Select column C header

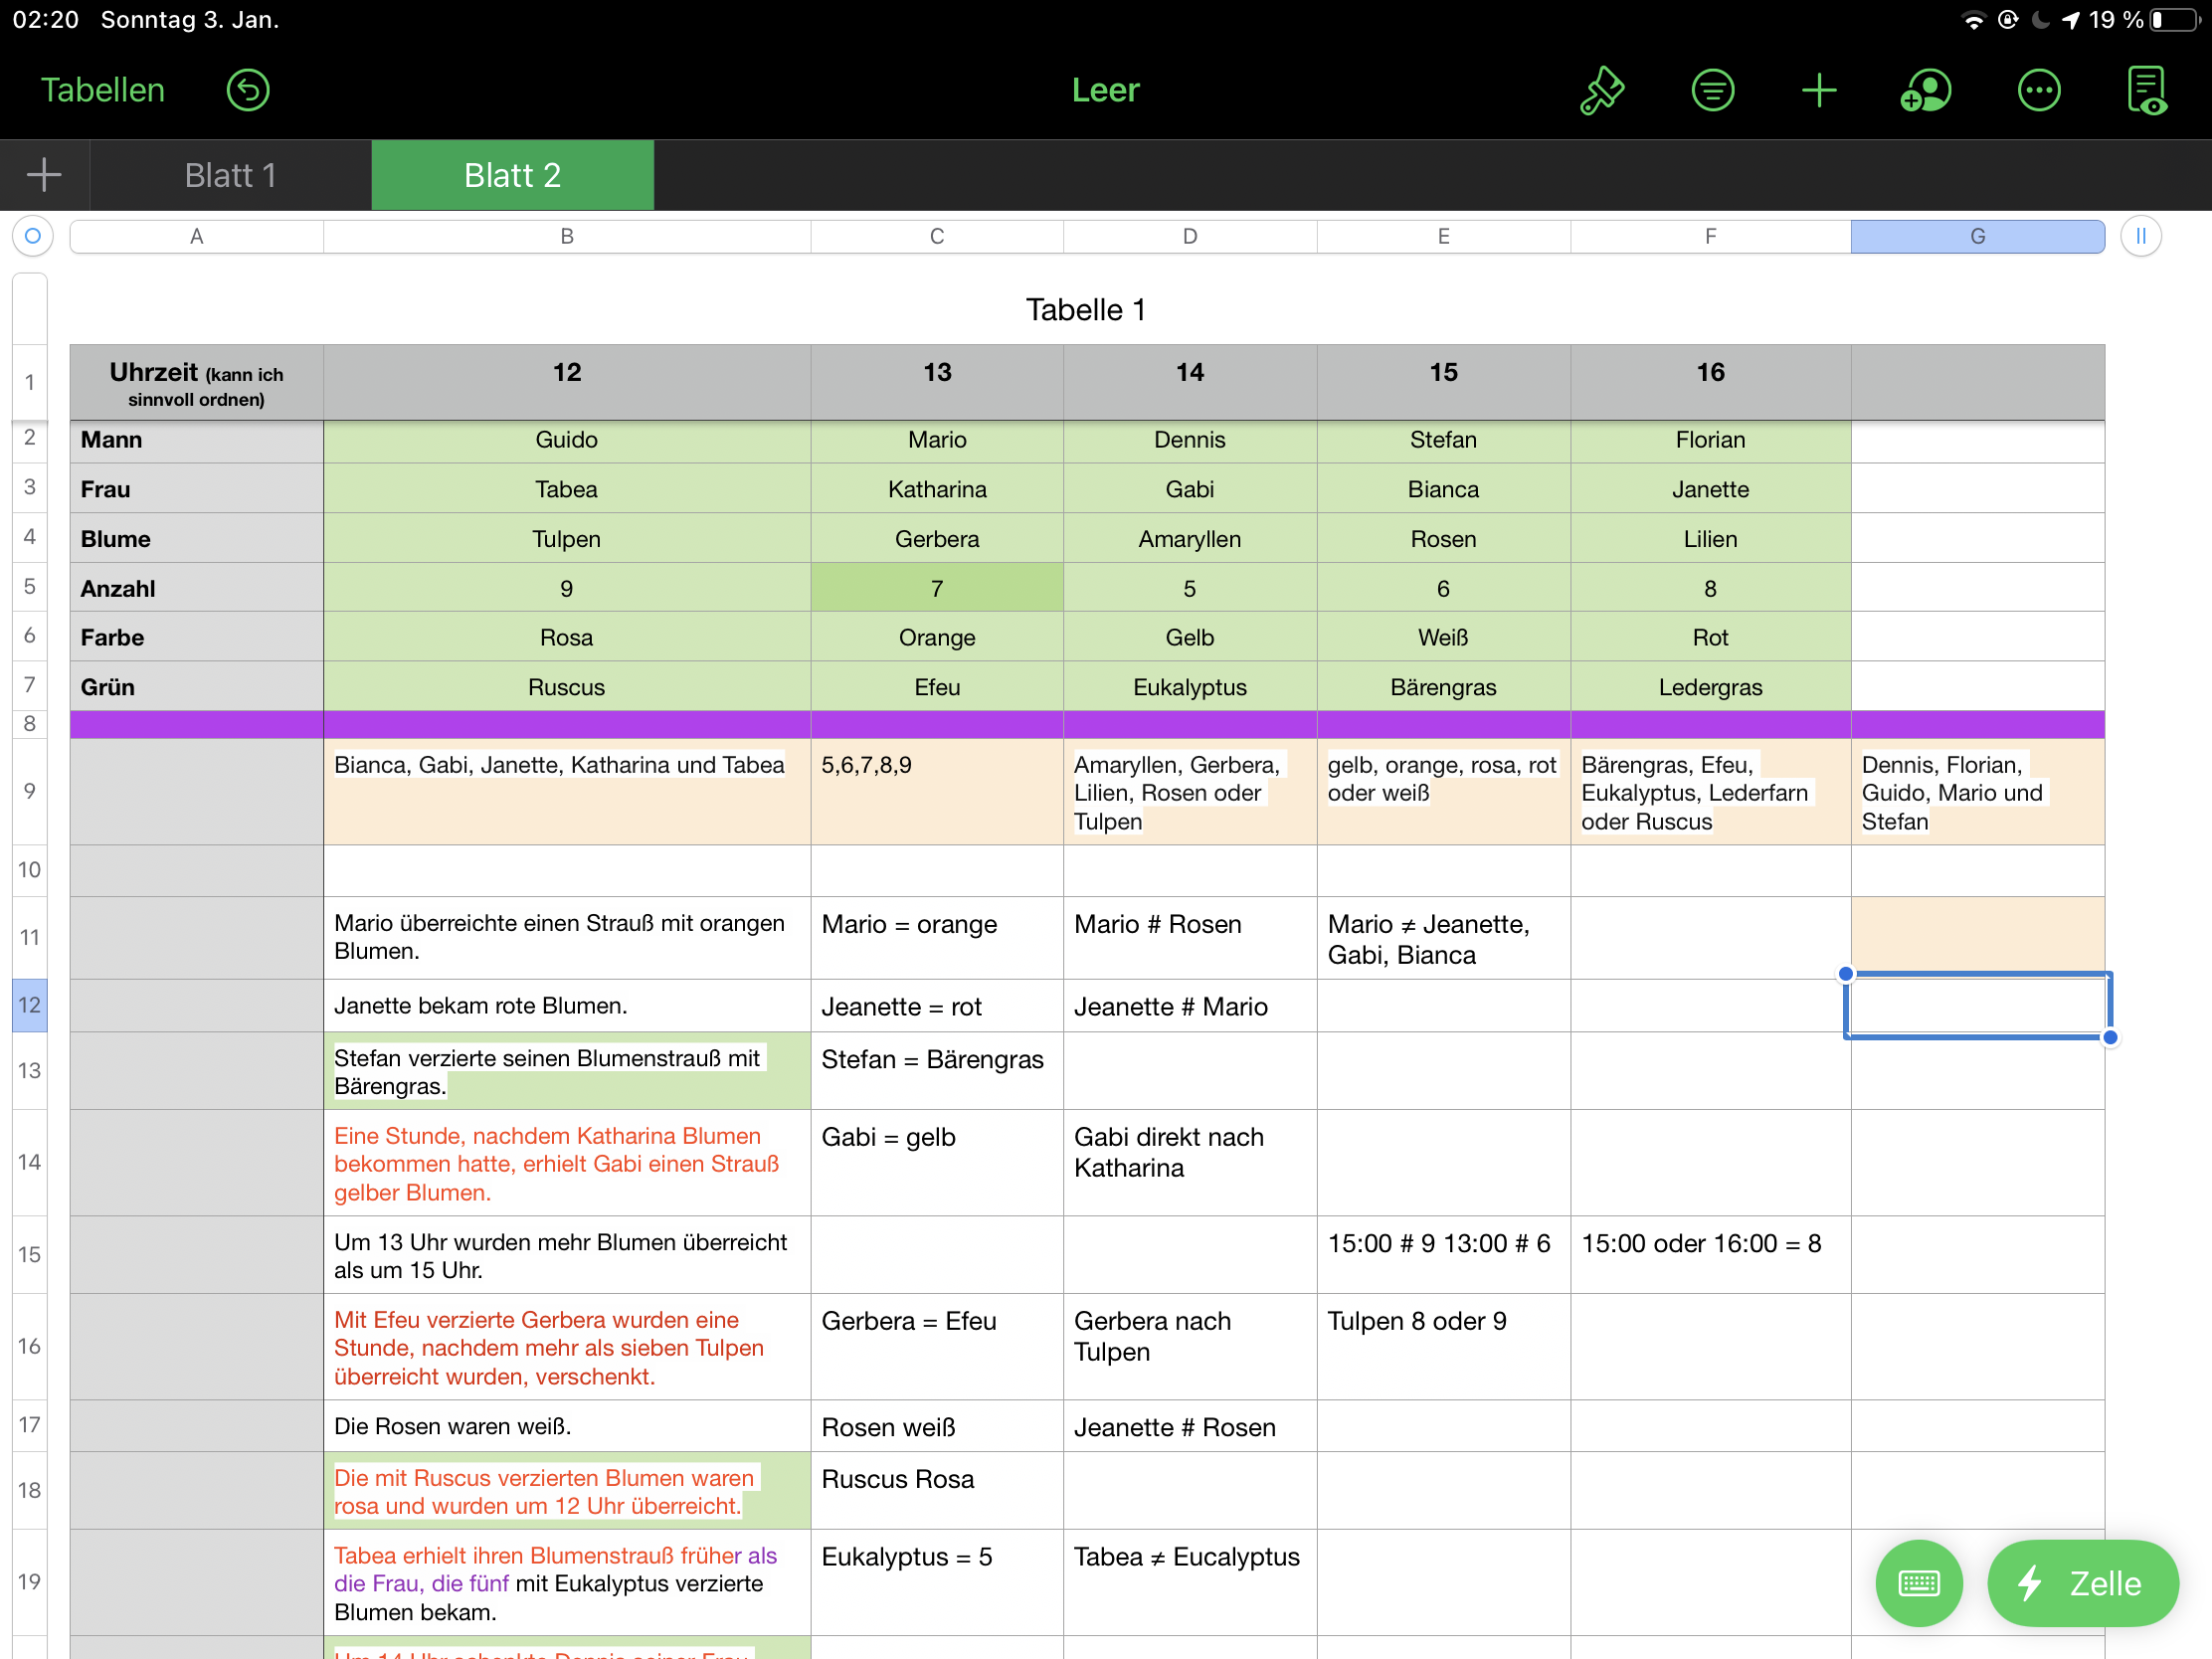tap(937, 236)
